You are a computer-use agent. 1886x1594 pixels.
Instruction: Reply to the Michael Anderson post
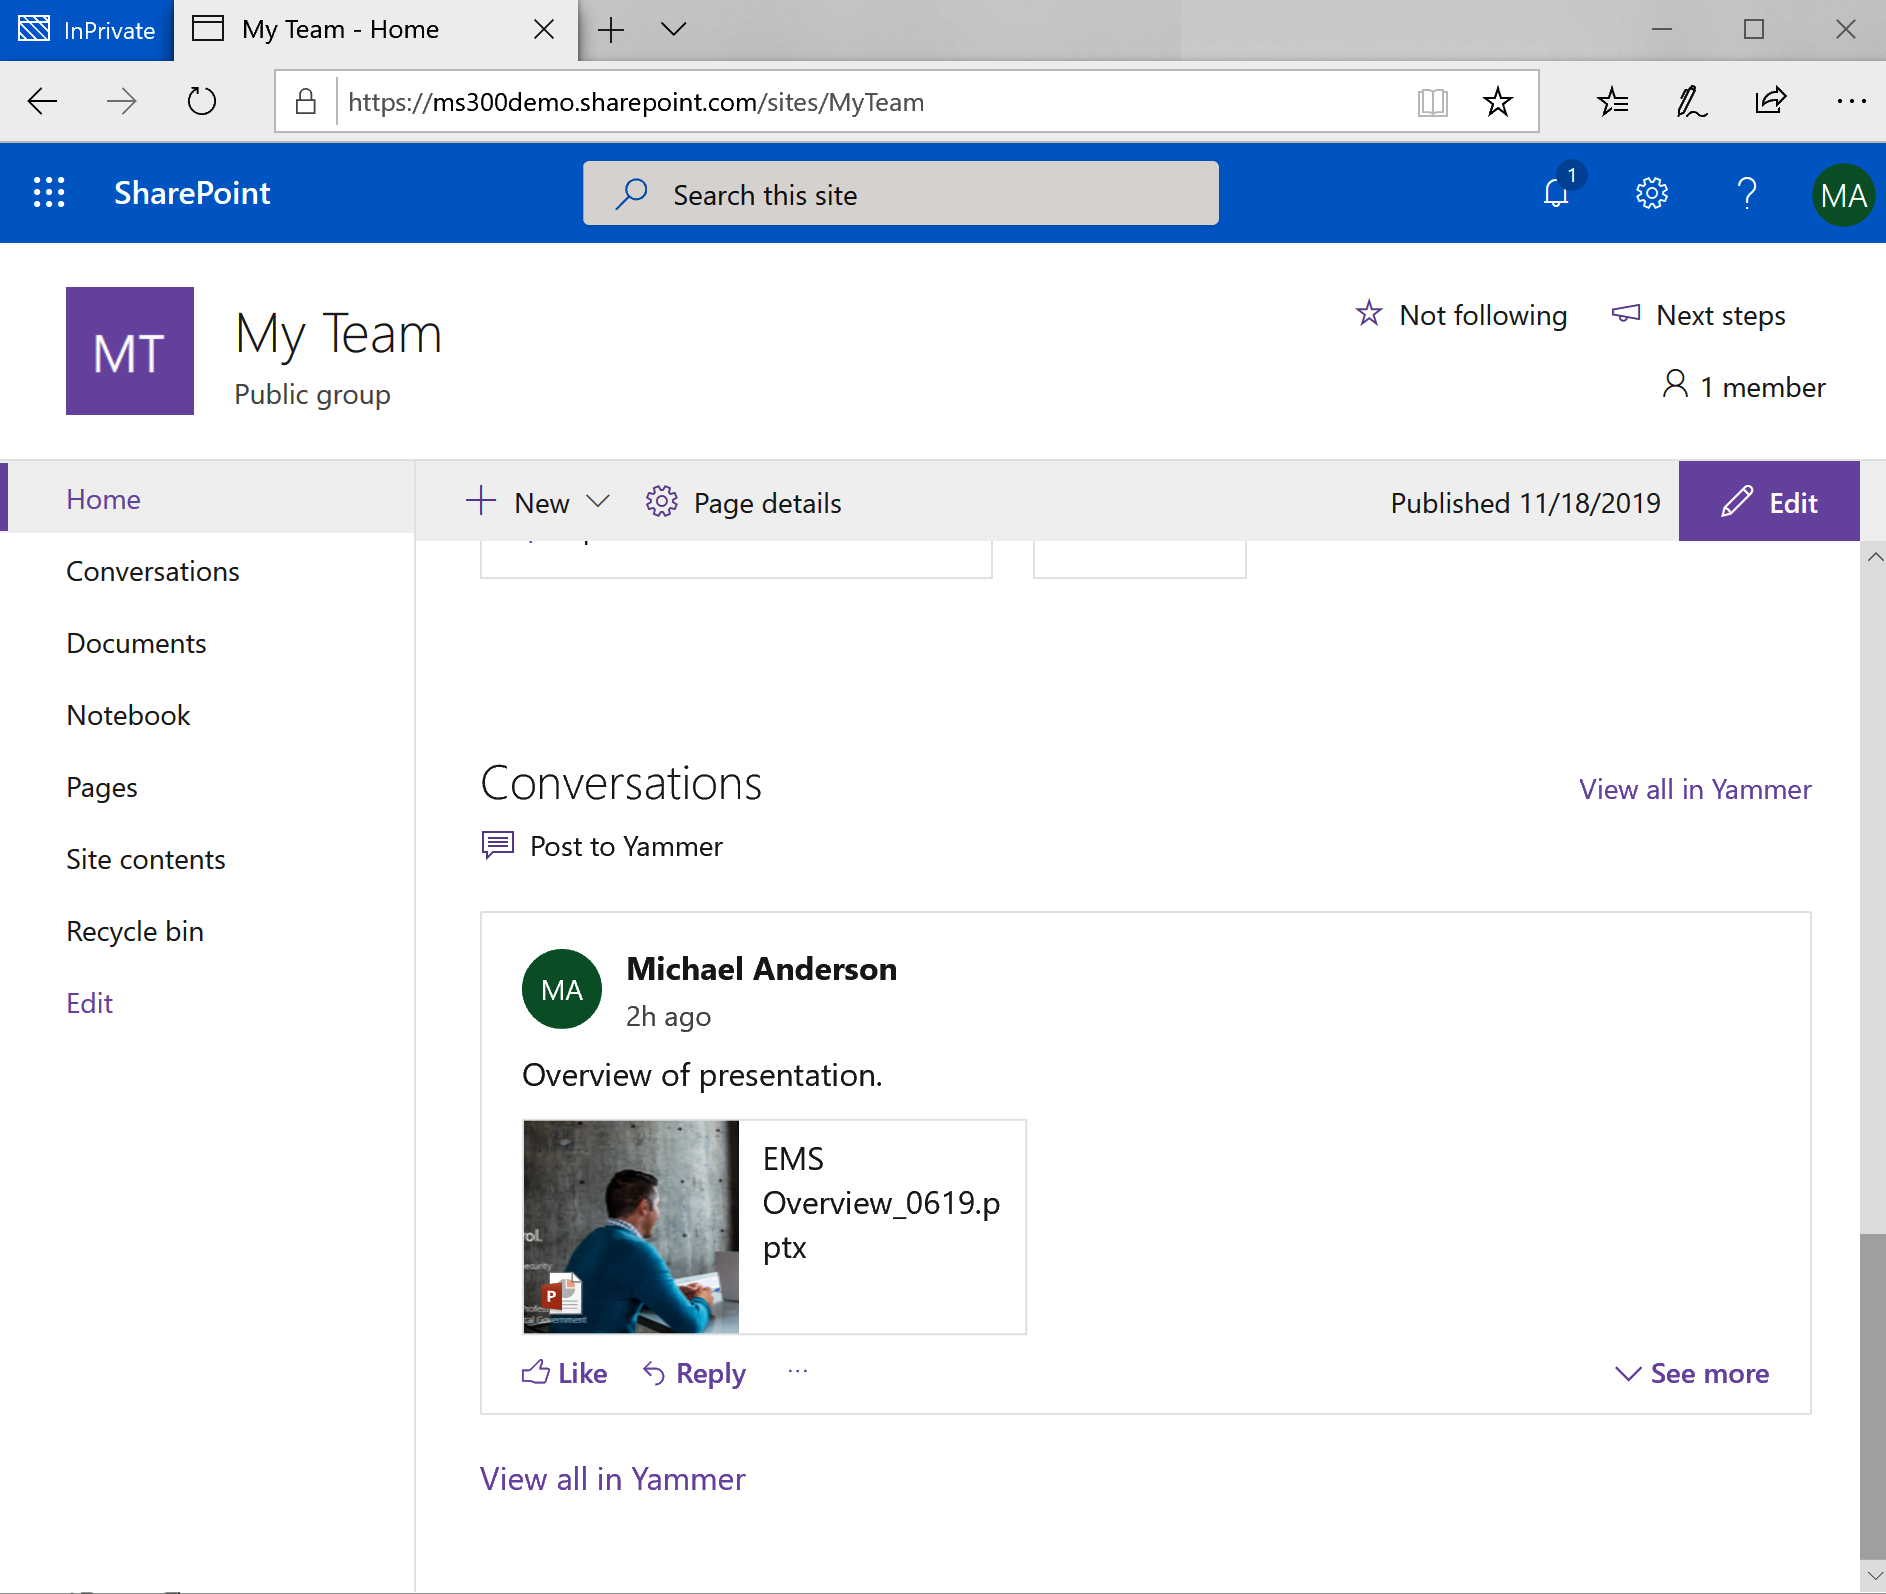[694, 1373]
